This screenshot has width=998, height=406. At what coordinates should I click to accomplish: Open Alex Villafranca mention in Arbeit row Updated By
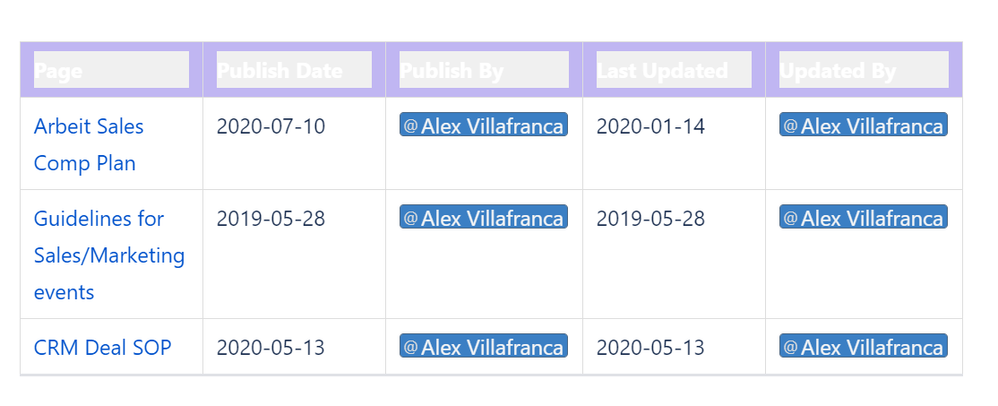point(864,125)
